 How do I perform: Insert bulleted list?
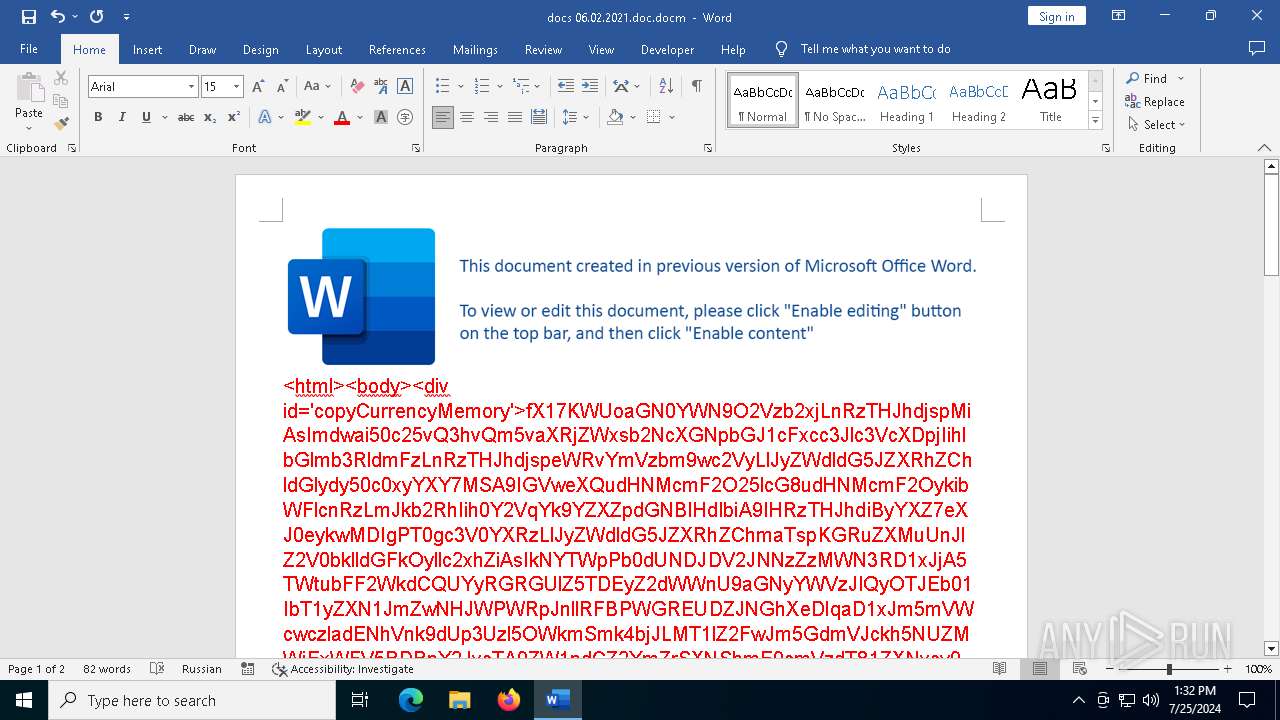(442, 87)
